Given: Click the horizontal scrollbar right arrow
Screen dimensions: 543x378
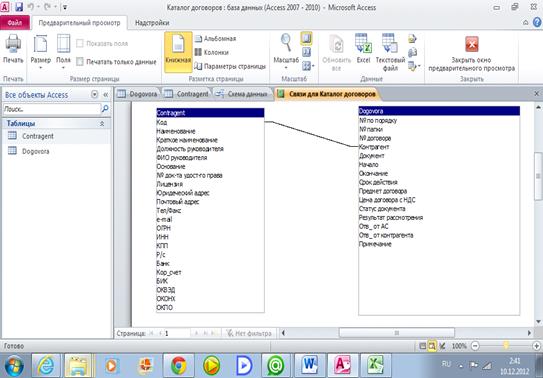Looking at the screenshot, I should pyautogui.click(x=529, y=333).
